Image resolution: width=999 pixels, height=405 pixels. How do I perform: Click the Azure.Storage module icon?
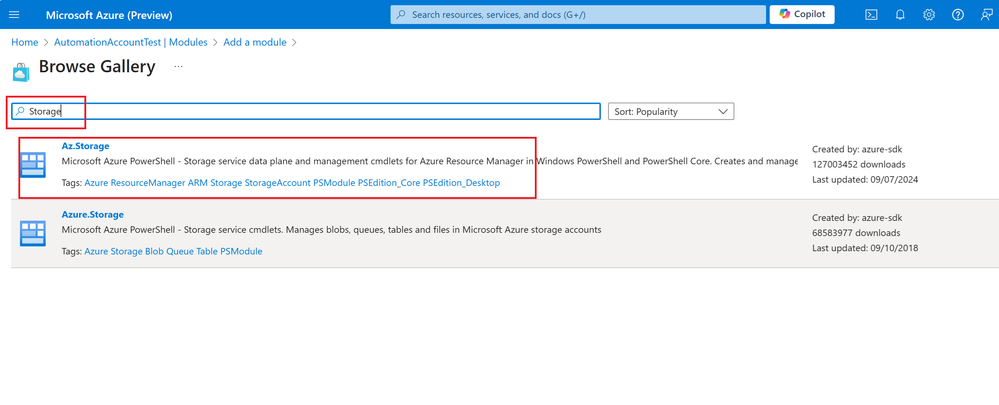(x=32, y=233)
